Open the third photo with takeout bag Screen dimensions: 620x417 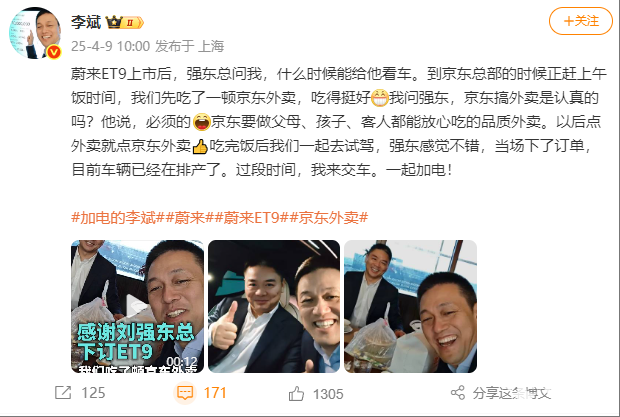pyautogui.click(x=410, y=306)
